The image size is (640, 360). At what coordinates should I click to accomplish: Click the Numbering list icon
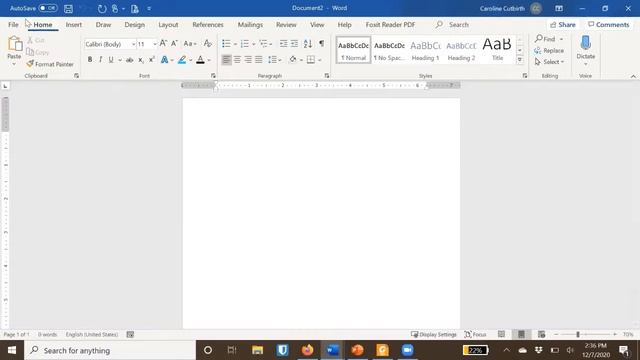click(245, 43)
